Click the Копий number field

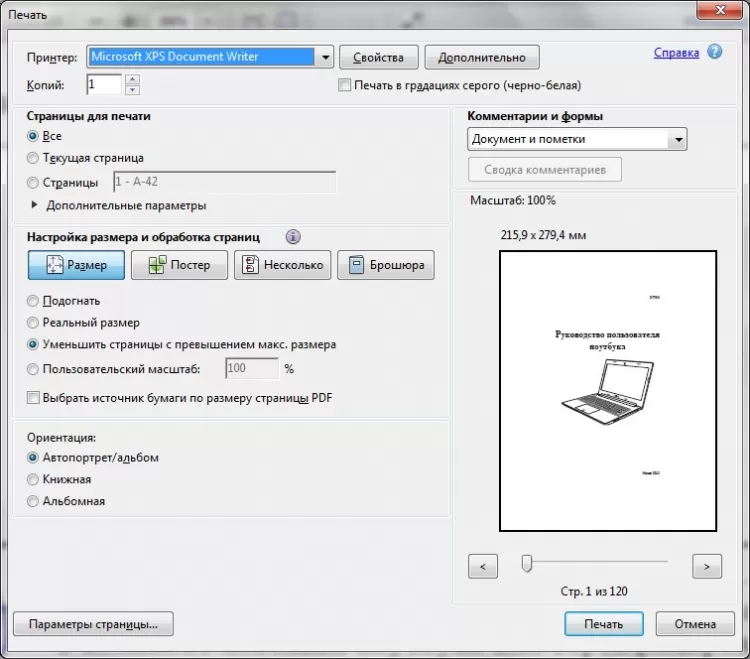(104, 85)
